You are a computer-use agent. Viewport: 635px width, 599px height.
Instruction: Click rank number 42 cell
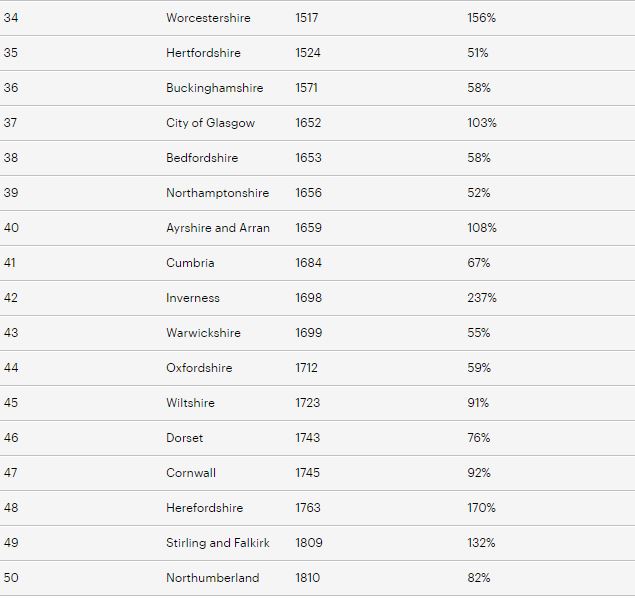click(x=11, y=298)
